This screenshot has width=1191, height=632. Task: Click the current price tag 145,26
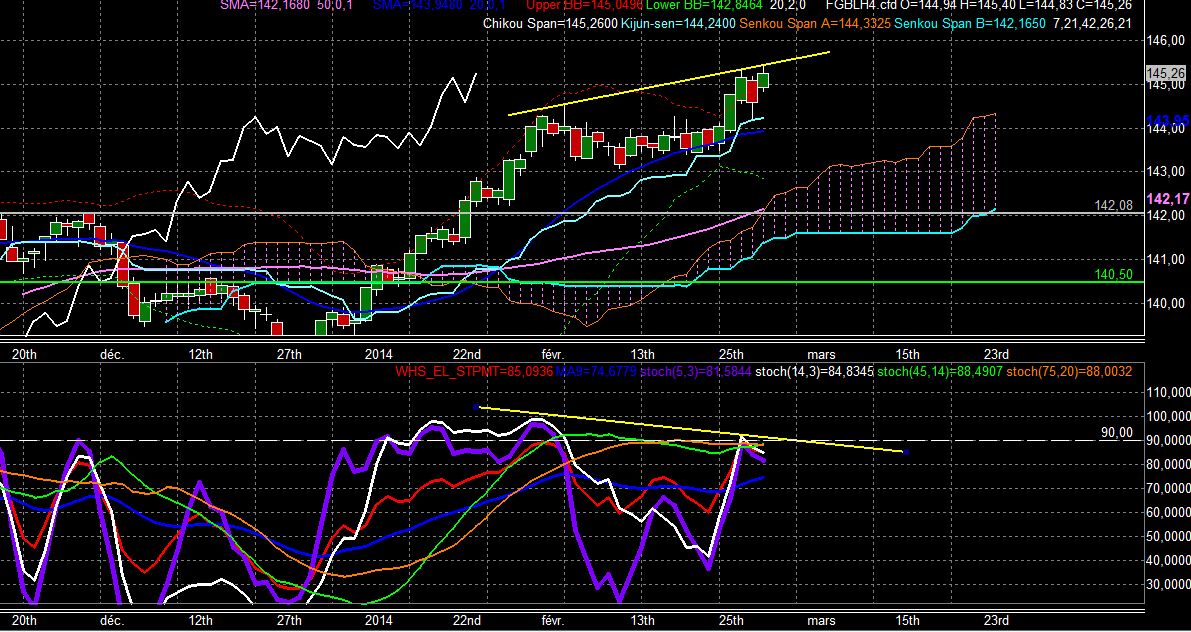pyautogui.click(x=1167, y=74)
